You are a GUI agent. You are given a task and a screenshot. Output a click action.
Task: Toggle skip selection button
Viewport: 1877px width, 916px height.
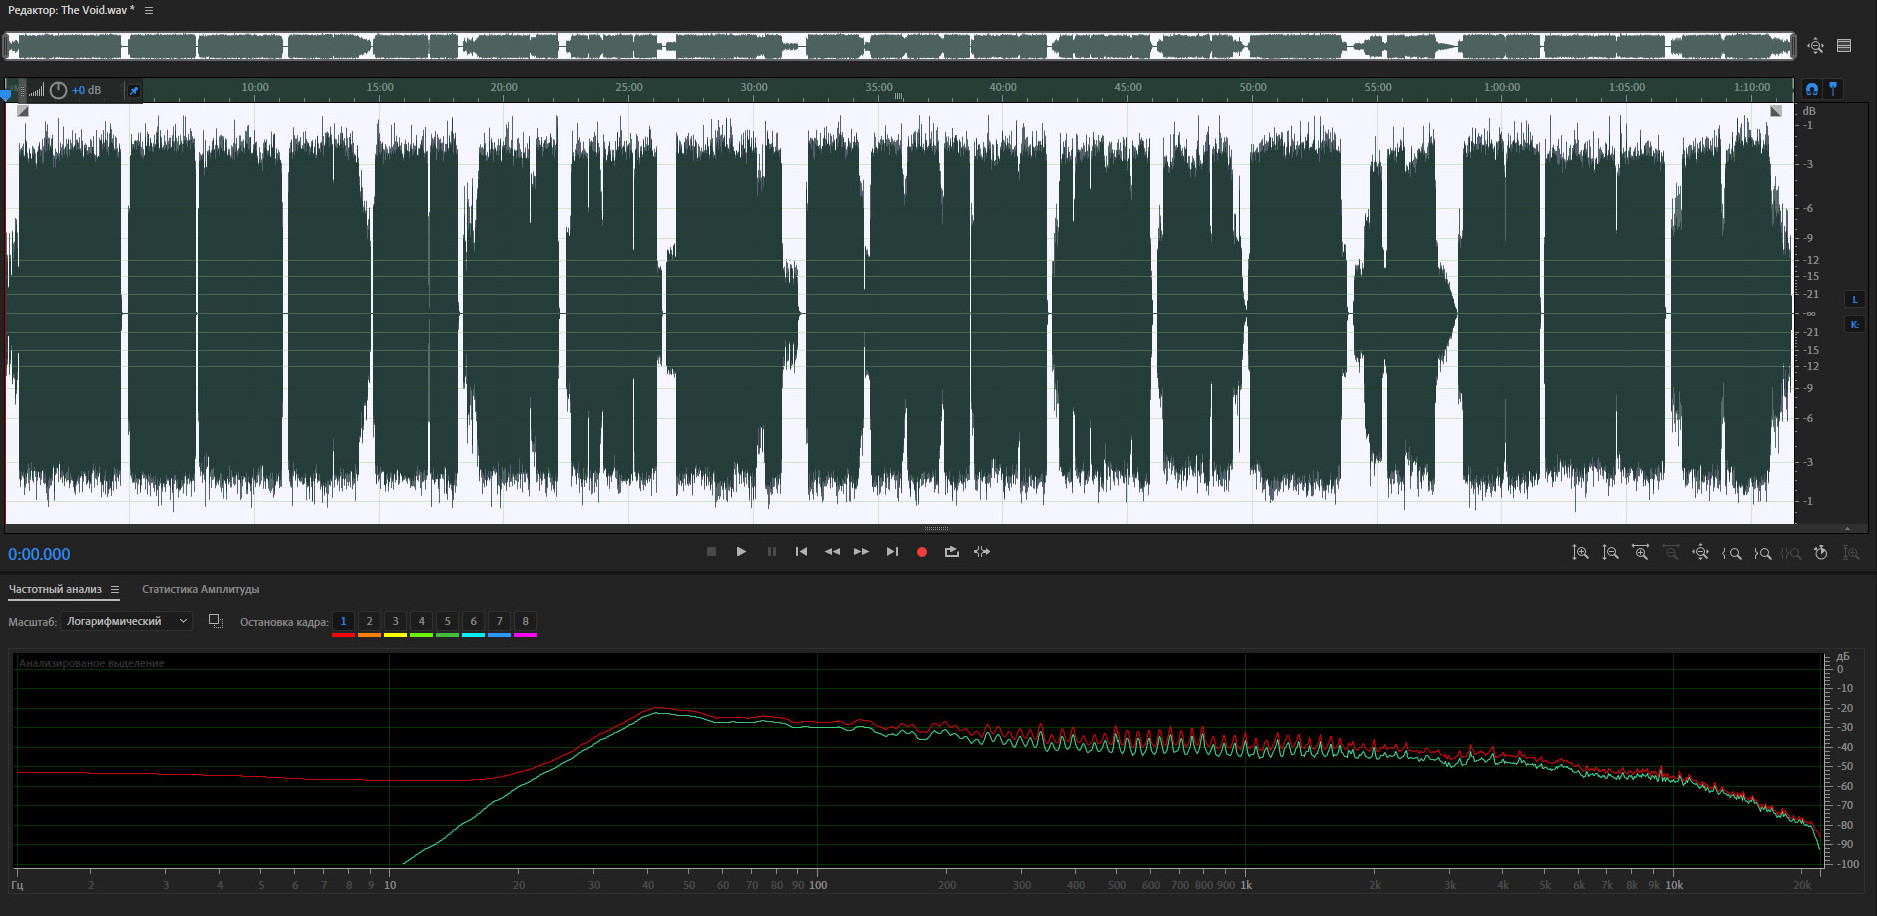tap(982, 552)
